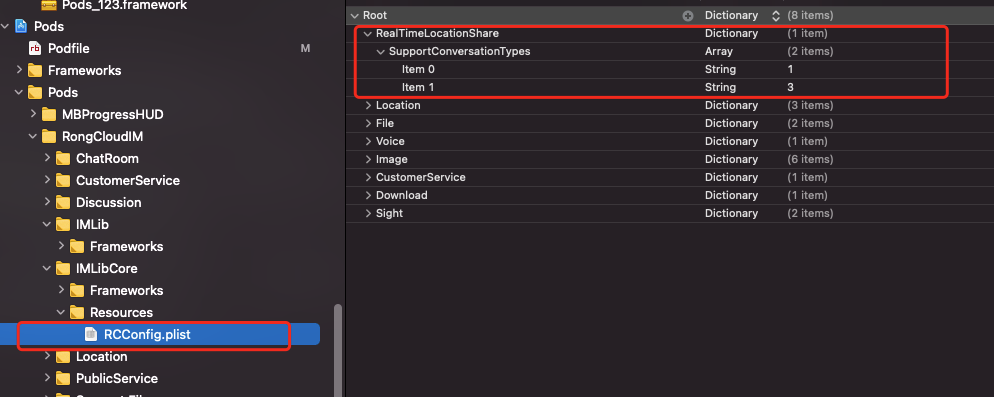Click the M status badge beside Podfile

305,48
